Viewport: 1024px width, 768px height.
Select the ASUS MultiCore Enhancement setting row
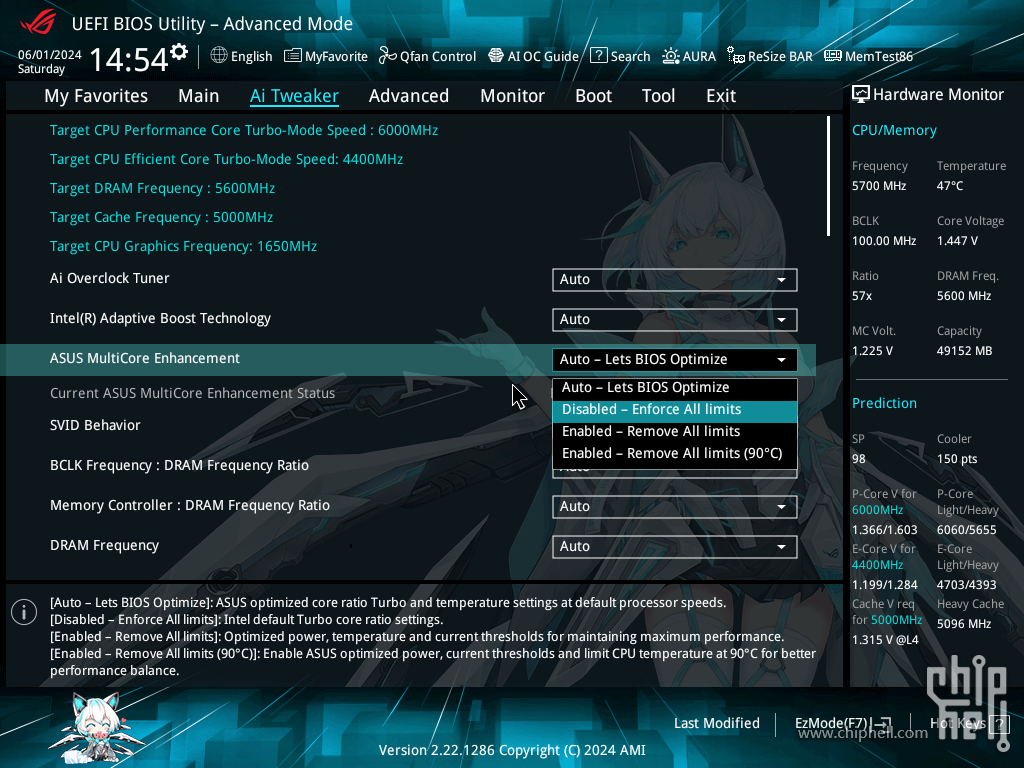click(408, 359)
